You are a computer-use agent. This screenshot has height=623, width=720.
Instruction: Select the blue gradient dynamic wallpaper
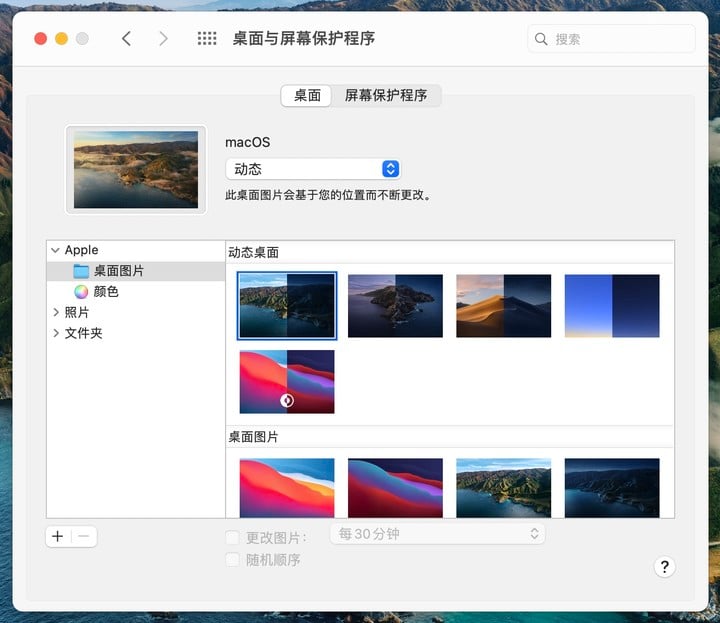click(x=611, y=306)
